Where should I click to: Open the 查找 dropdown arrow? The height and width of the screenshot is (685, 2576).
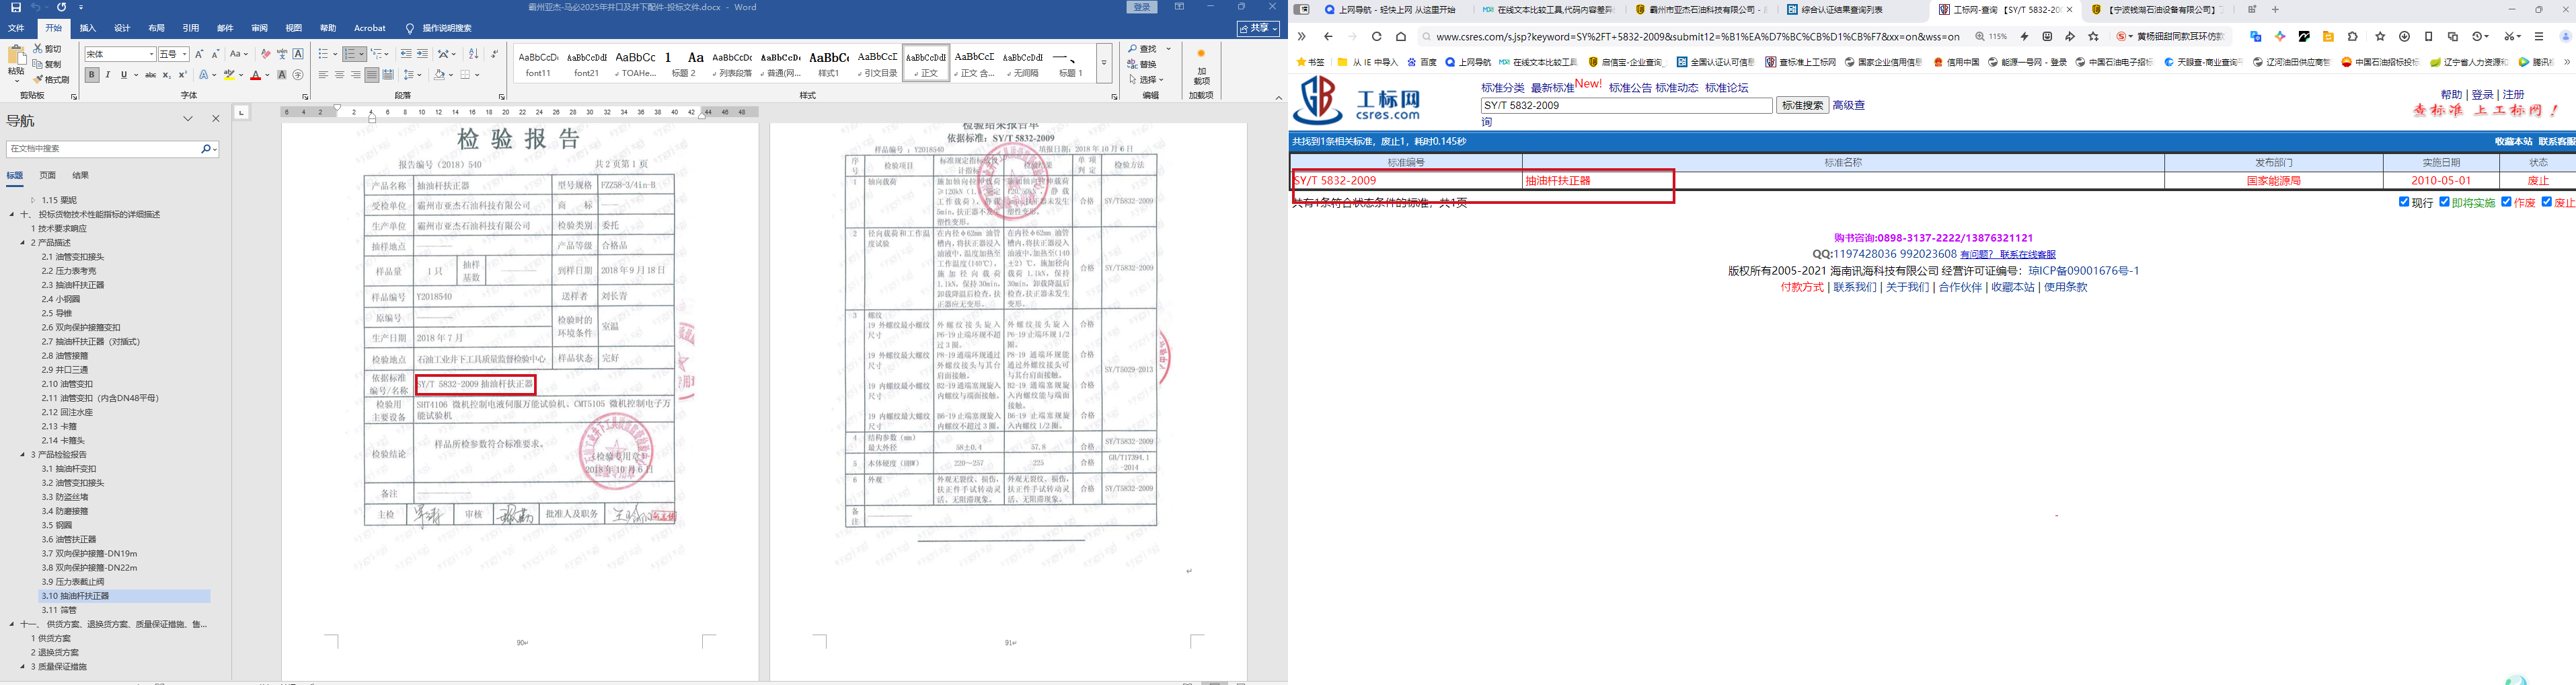(x=1168, y=49)
